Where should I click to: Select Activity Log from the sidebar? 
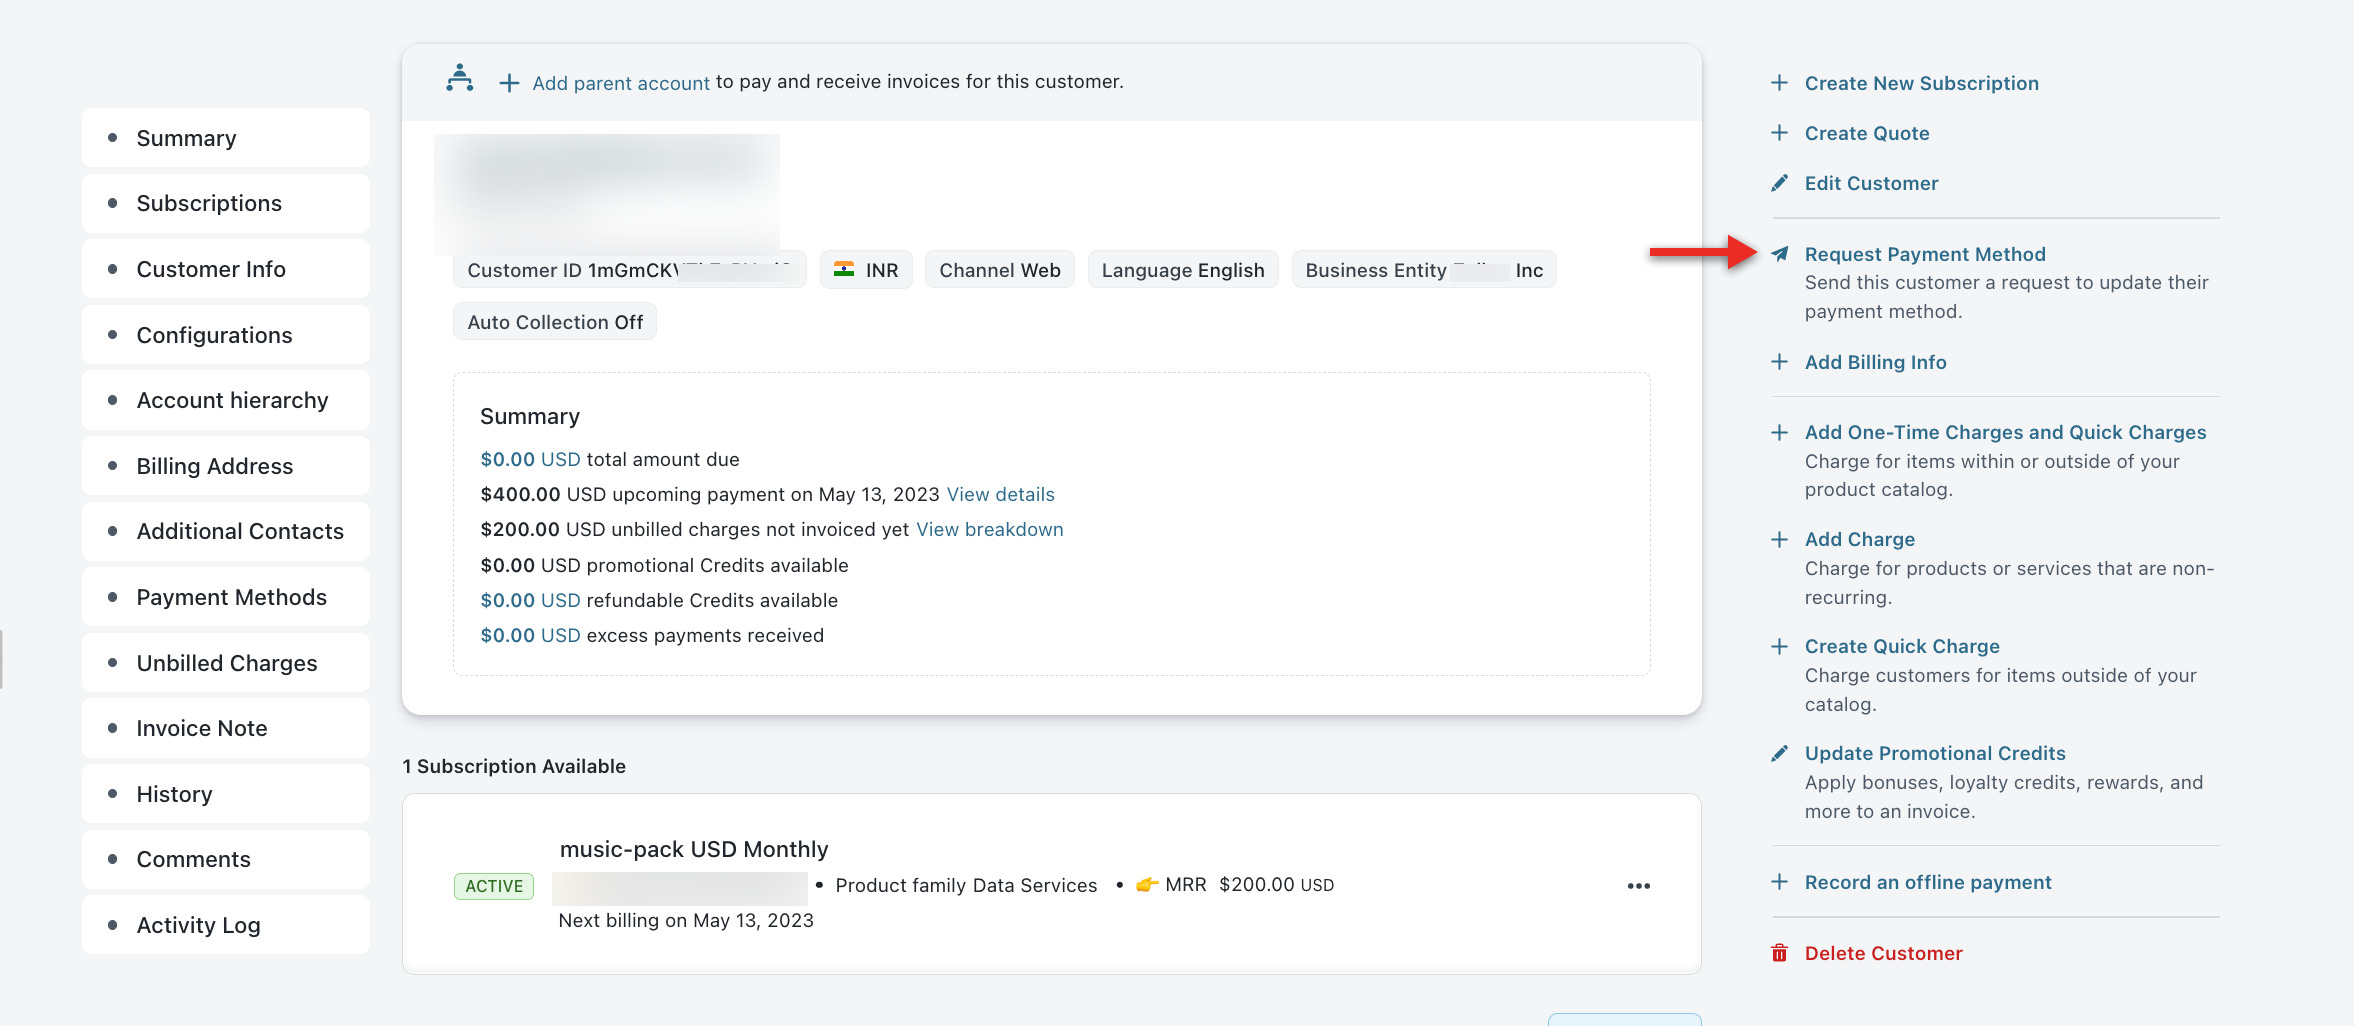(x=198, y=926)
